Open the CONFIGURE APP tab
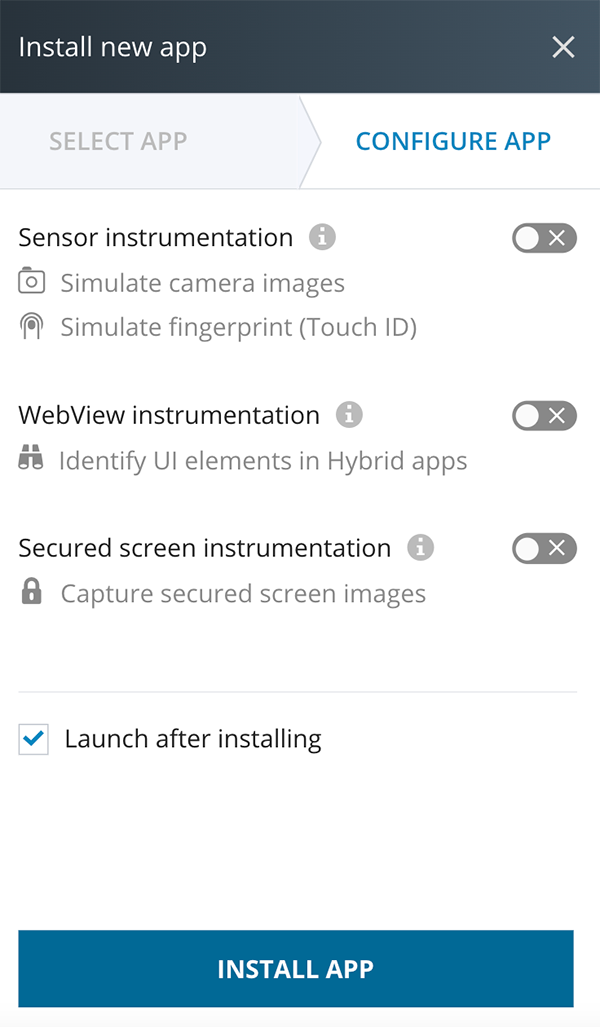 click(453, 141)
